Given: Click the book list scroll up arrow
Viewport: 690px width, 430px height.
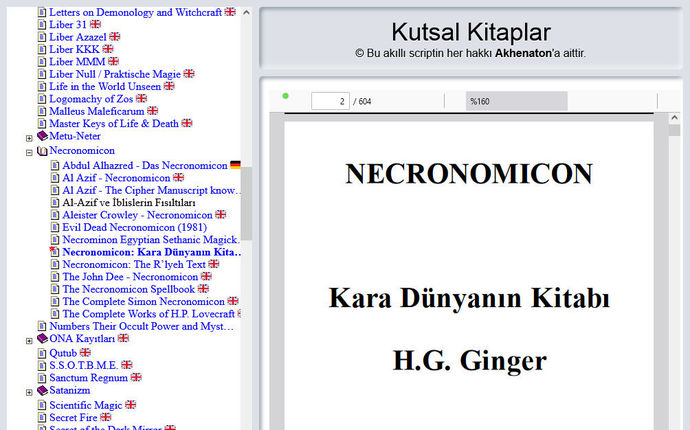Looking at the screenshot, I should click(246, 13).
